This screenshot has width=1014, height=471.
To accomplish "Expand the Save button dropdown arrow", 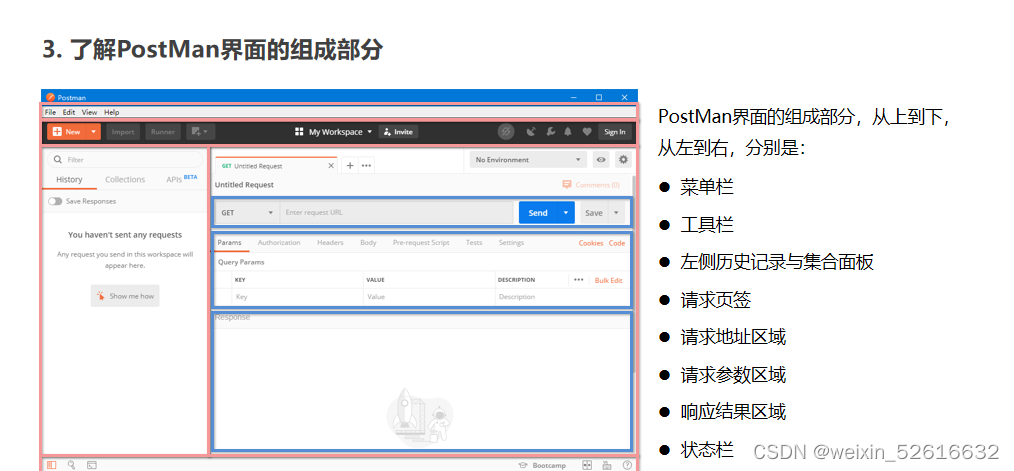I will point(616,212).
